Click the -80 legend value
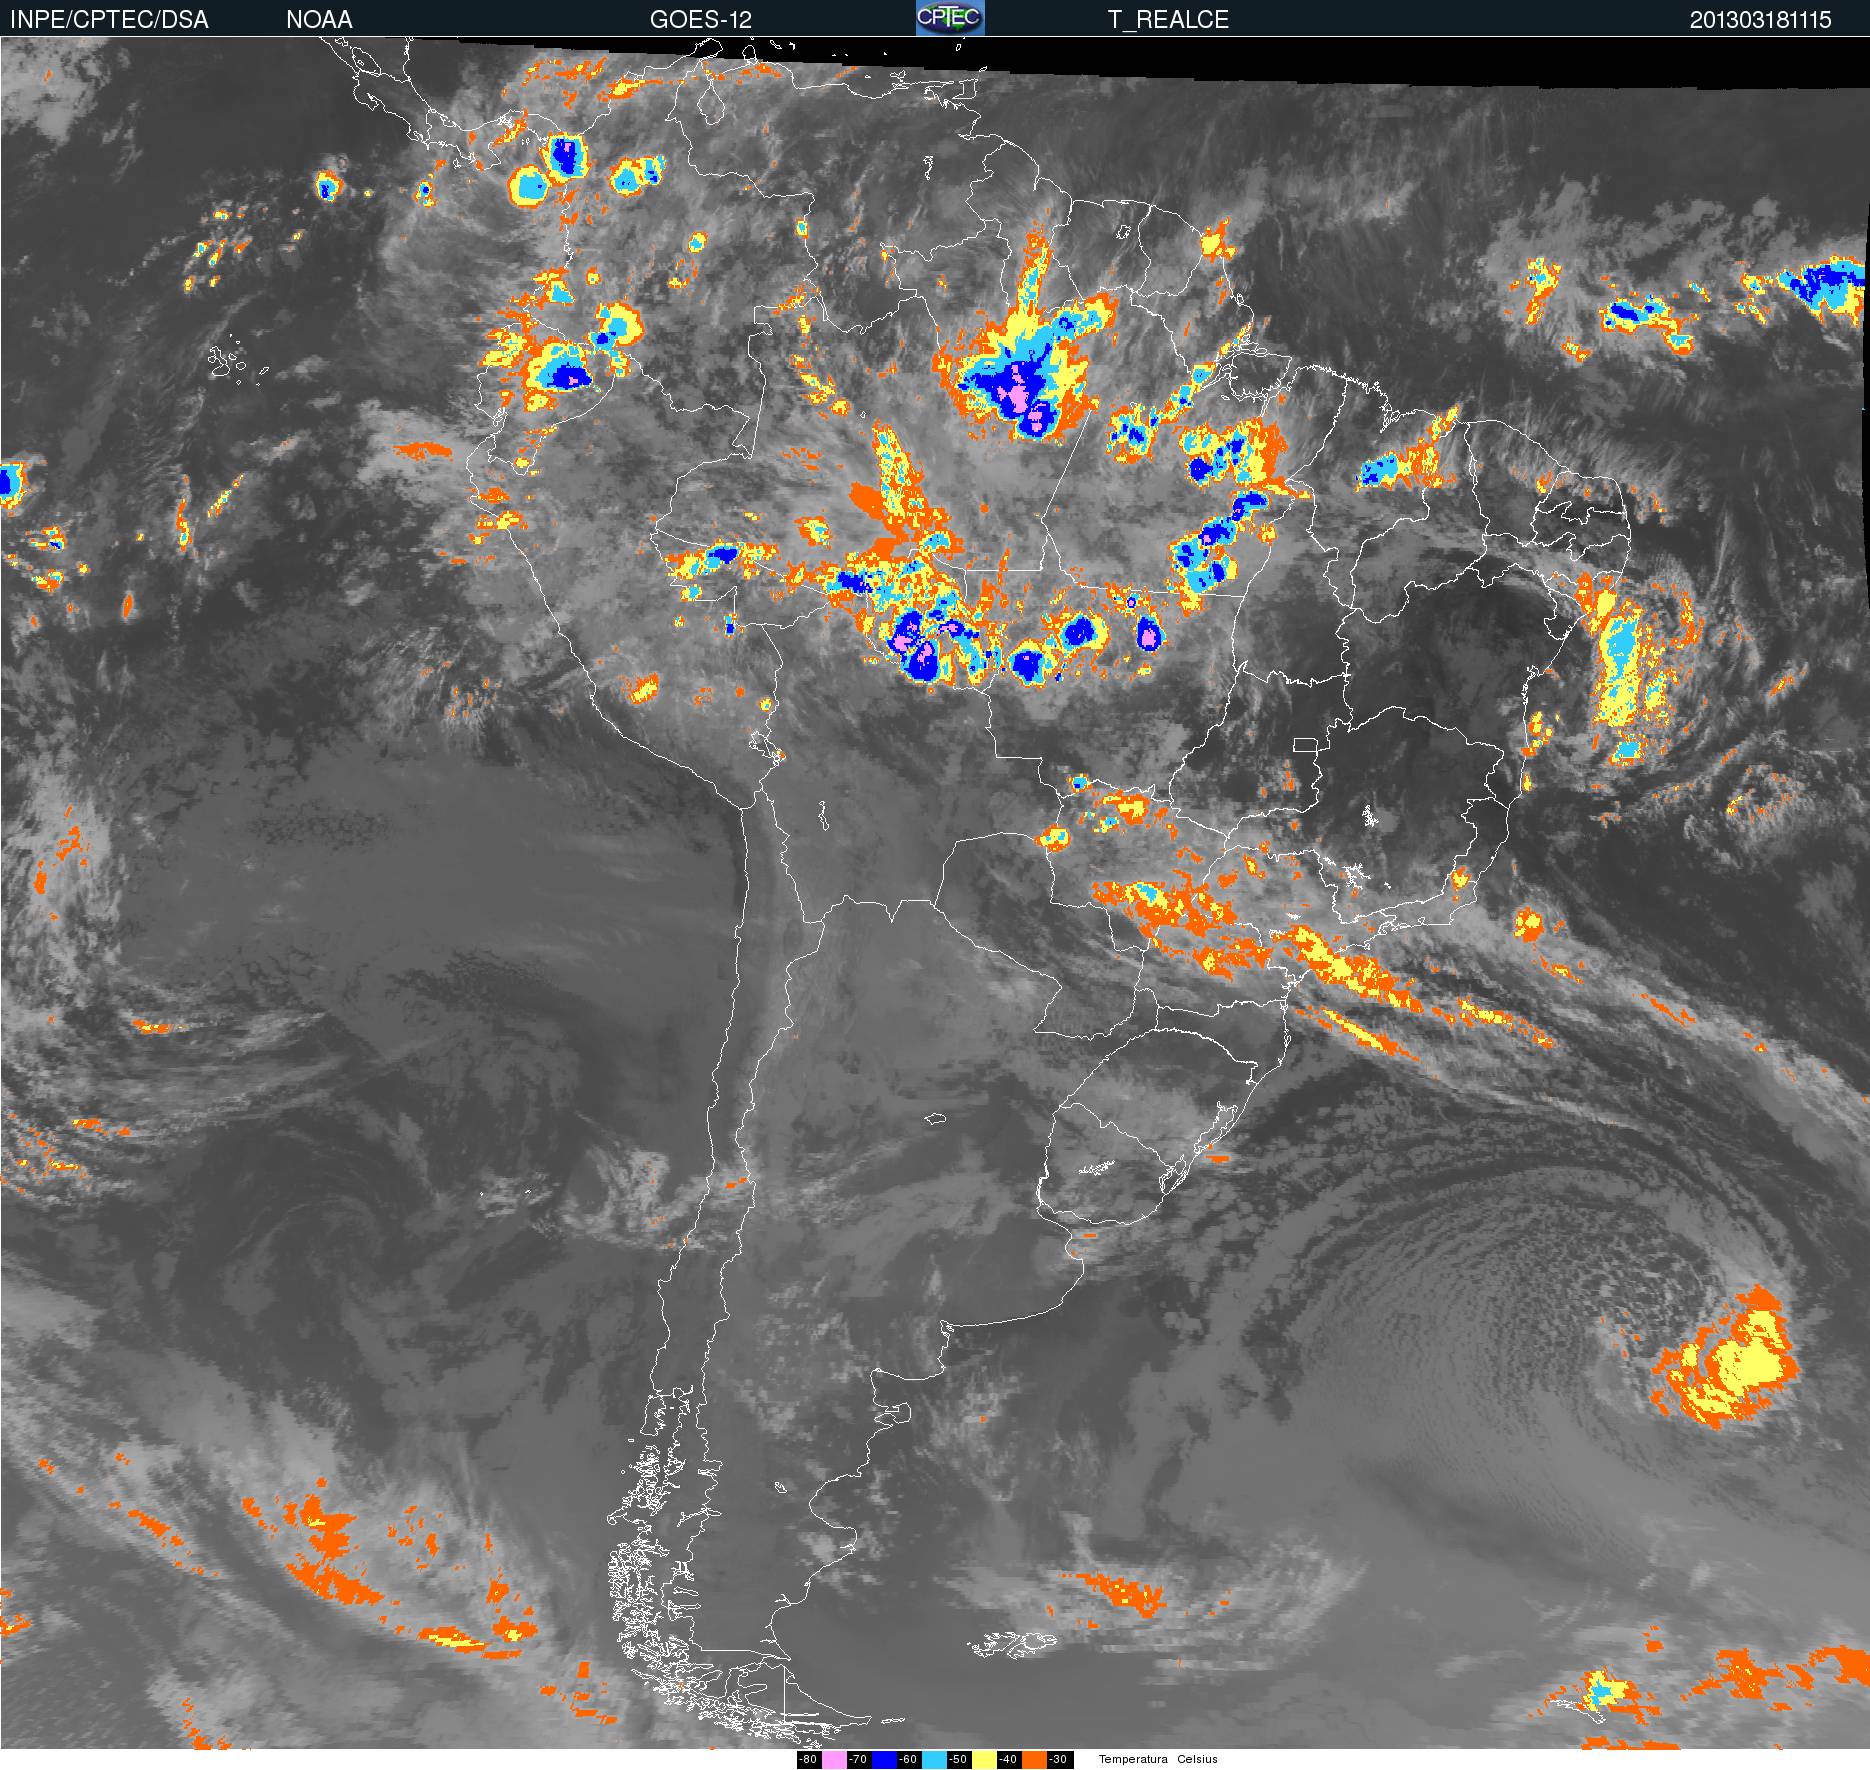The height and width of the screenshot is (1770, 1870). pos(809,1760)
